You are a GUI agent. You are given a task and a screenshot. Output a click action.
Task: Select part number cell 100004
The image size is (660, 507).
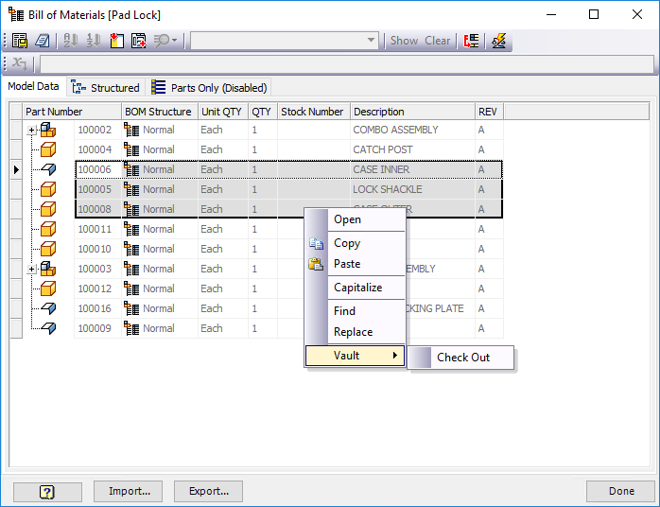98,149
